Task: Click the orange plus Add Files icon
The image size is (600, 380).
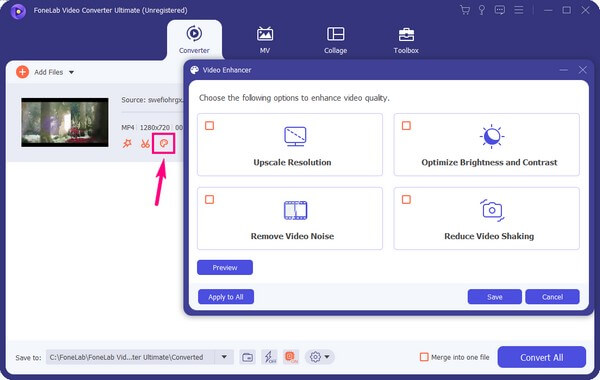Action: pyautogui.click(x=23, y=72)
